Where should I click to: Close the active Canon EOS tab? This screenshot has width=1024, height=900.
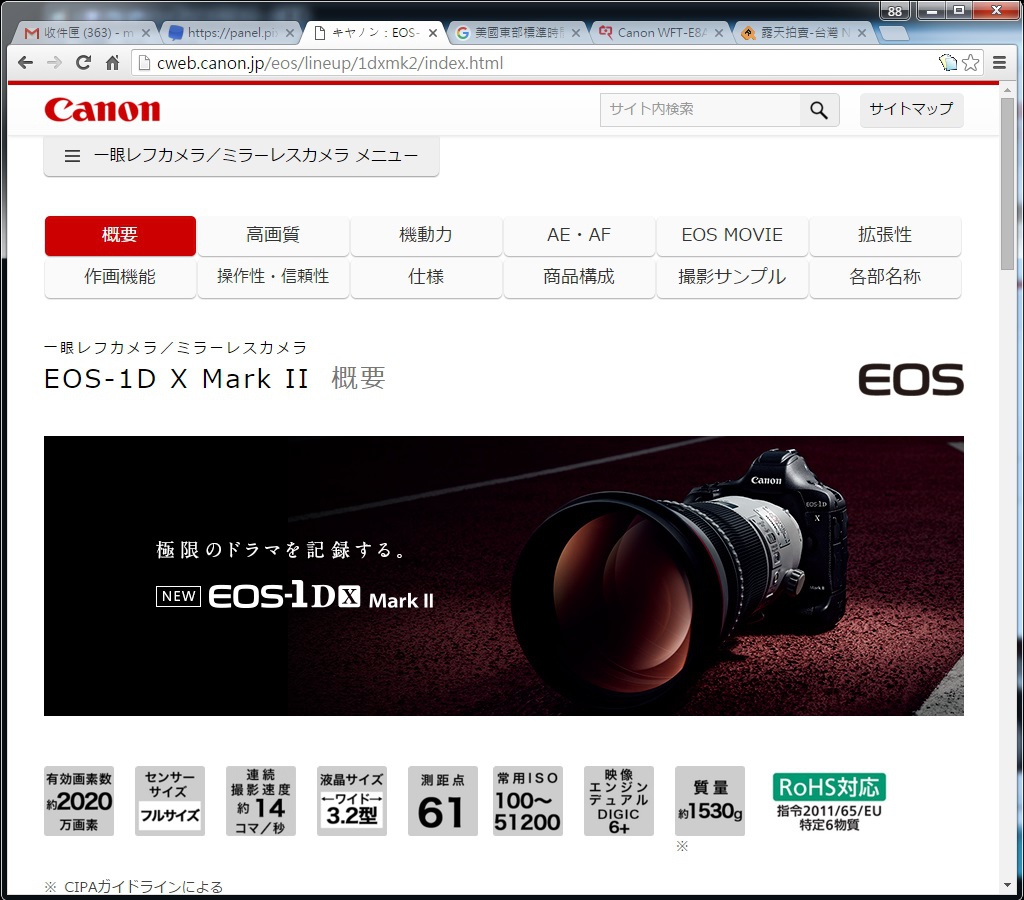click(x=432, y=33)
